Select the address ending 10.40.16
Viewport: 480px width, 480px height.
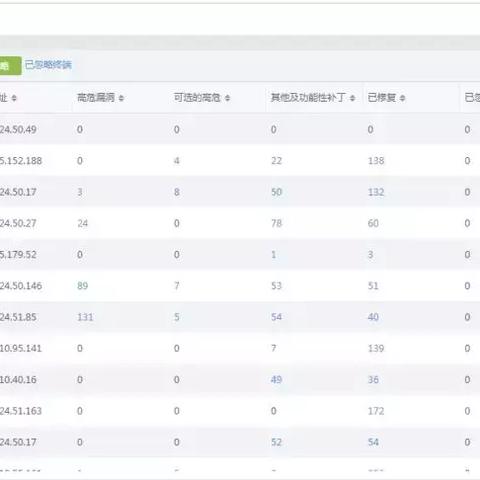(18, 379)
